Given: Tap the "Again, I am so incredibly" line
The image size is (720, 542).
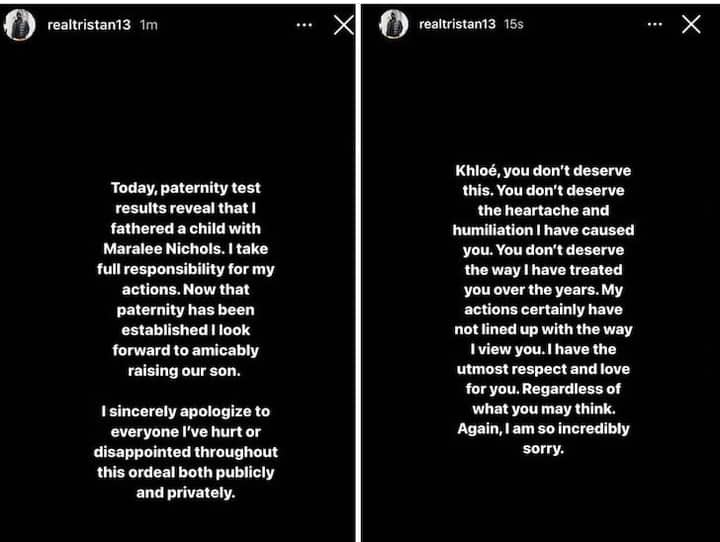Looking at the screenshot, I should tap(543, 429).
